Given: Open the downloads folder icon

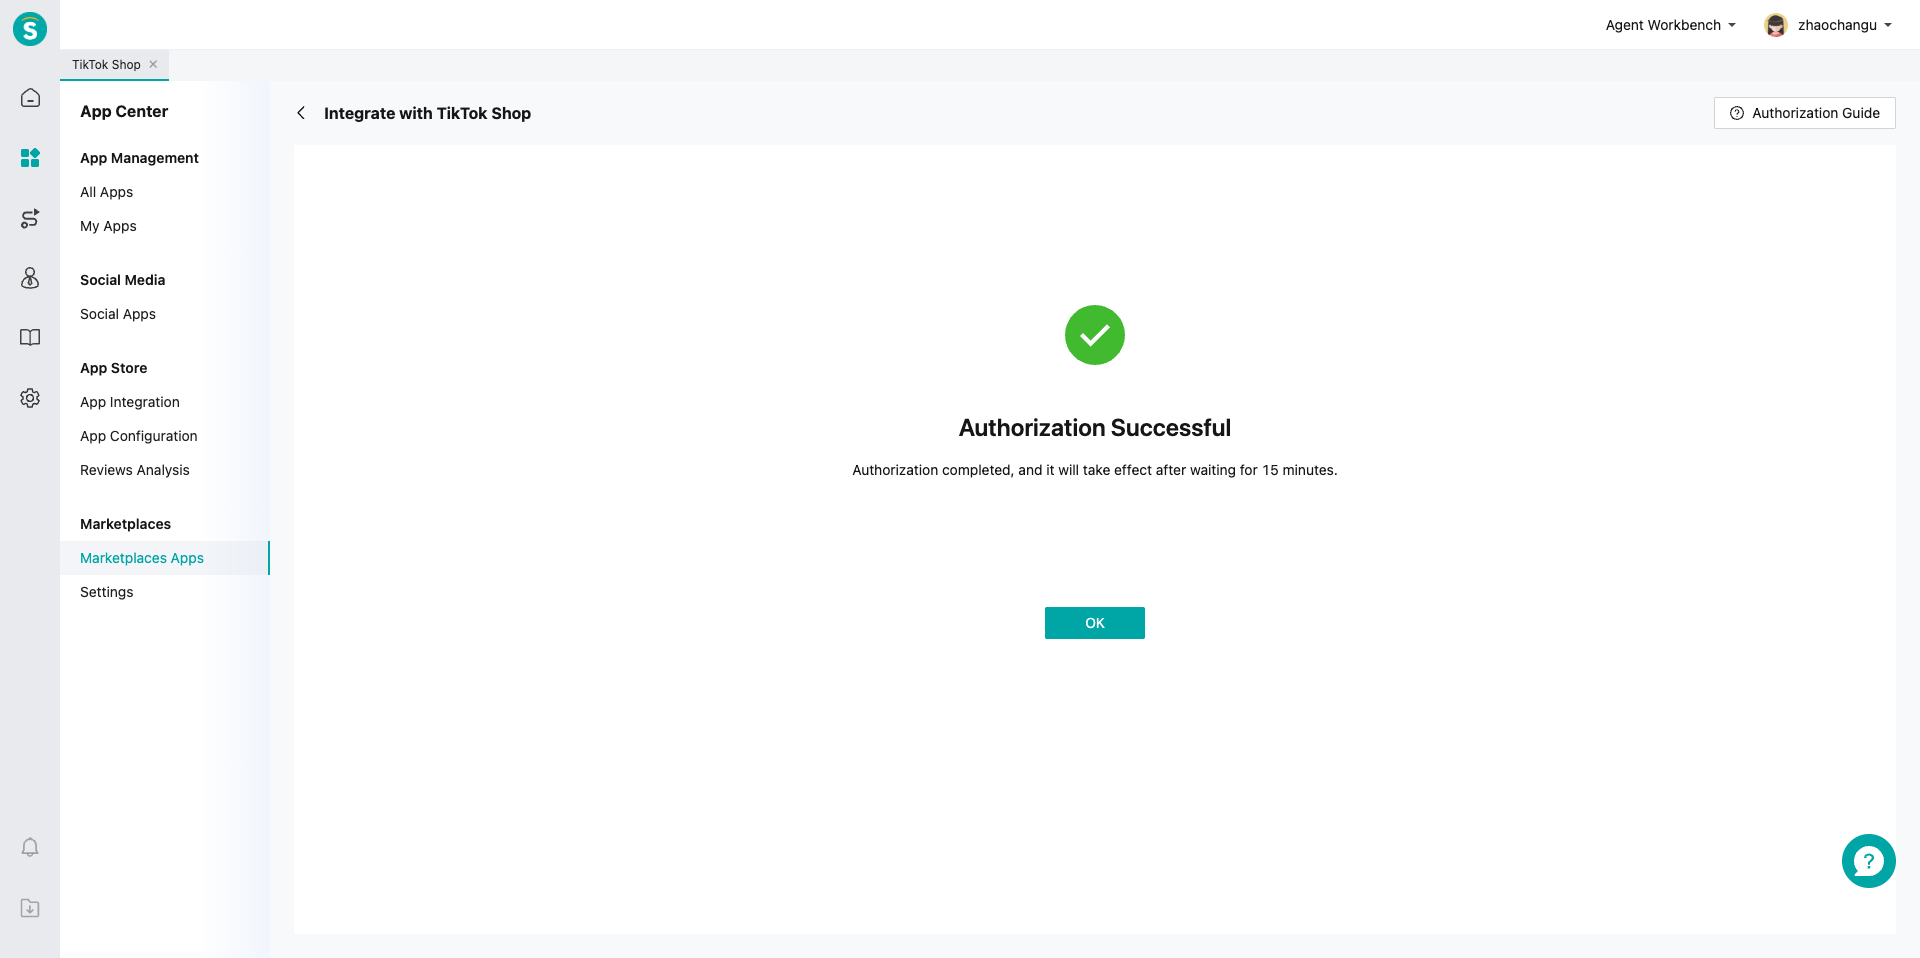Looking at the screenshot, I should tap(30, 908).
